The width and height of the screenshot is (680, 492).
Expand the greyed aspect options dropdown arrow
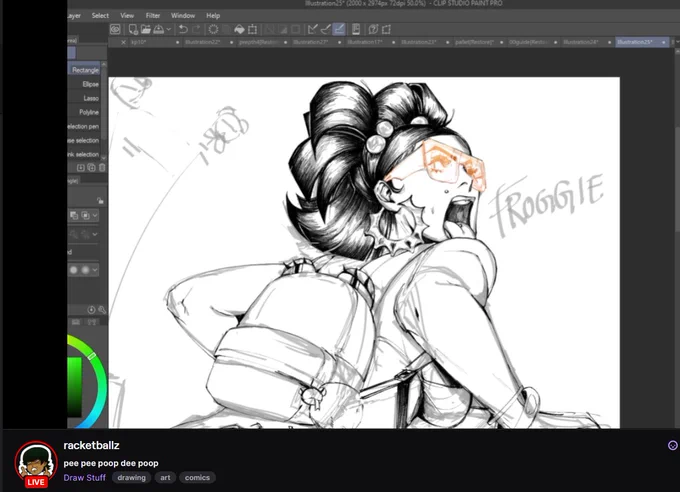point(95,234)
